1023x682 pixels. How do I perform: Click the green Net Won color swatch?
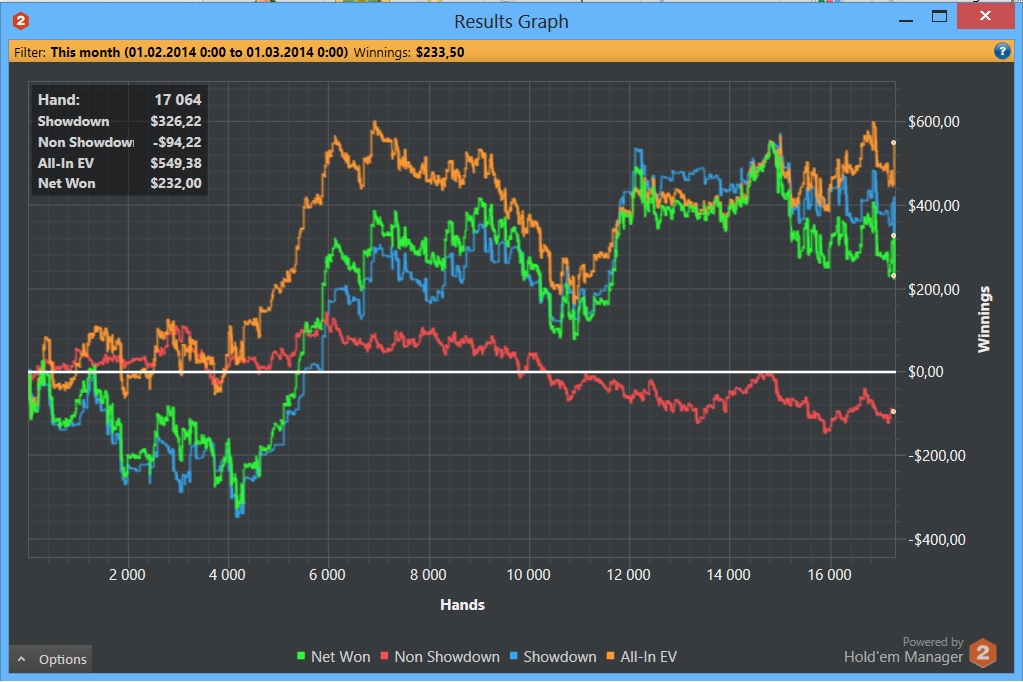301,656
